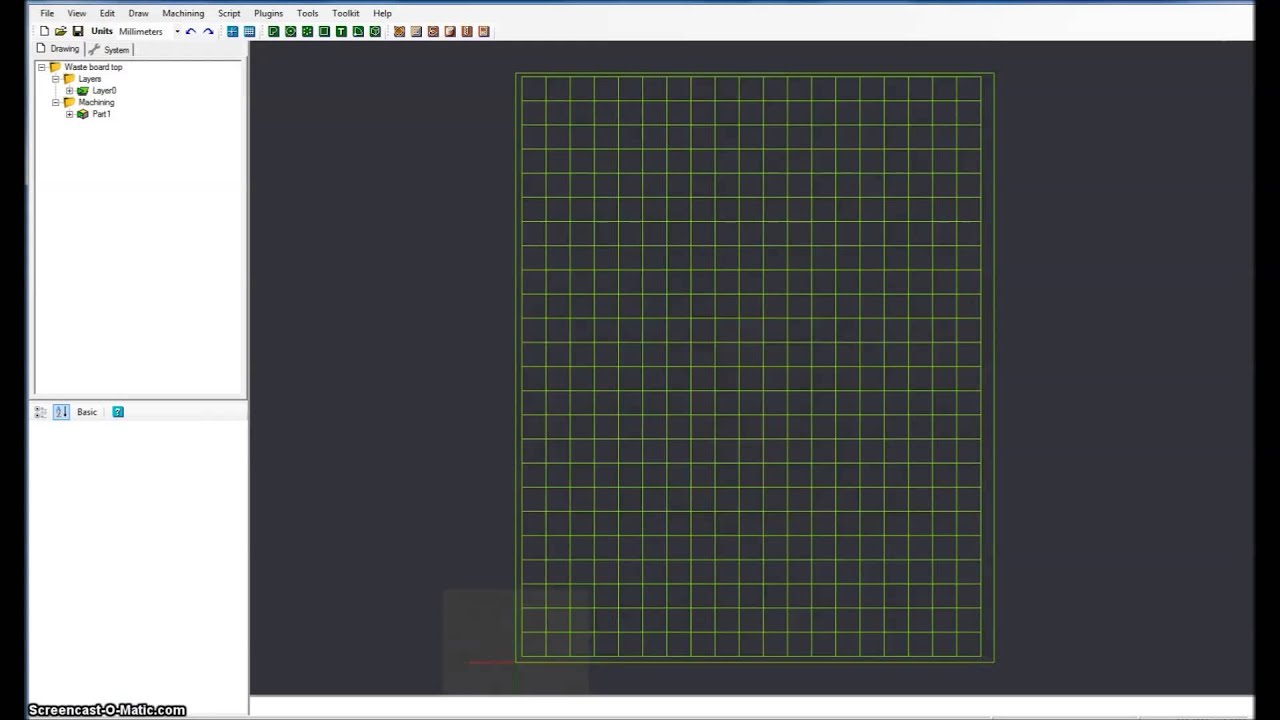Open the Help menu
Viewport: 1280px width, 720px height.
(382, 13)
